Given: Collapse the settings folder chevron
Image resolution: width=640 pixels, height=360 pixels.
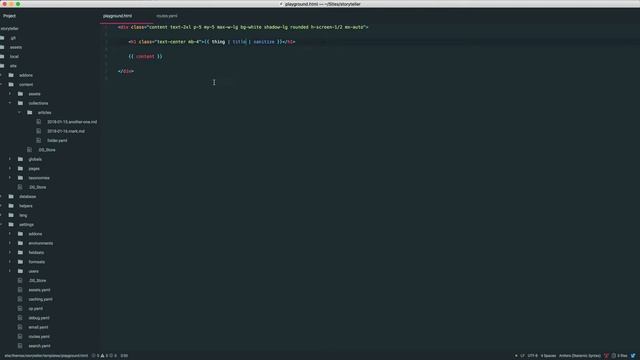Looking at the screenshot, I should point(1,224).
